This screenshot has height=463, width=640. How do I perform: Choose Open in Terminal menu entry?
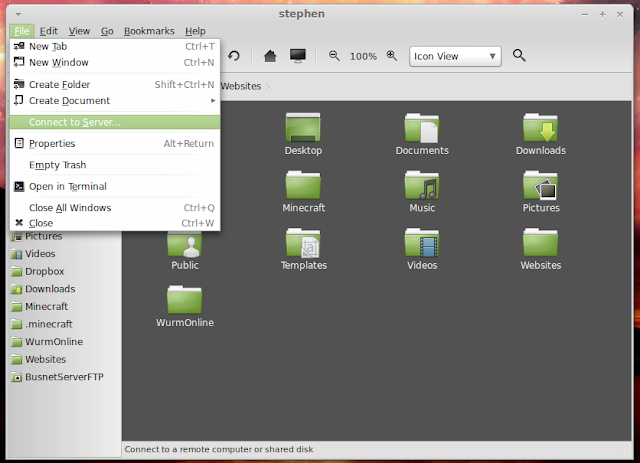pyautogui.click(x=115, y=187)
